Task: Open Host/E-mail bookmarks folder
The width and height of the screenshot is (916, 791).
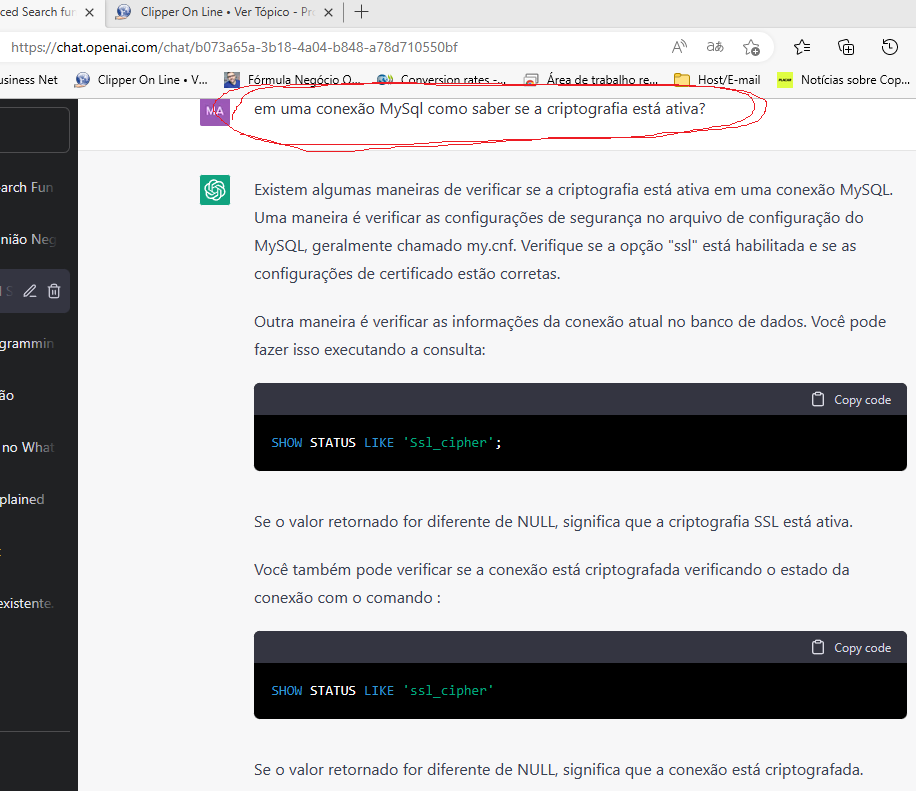Action: (x=717, y=80)
